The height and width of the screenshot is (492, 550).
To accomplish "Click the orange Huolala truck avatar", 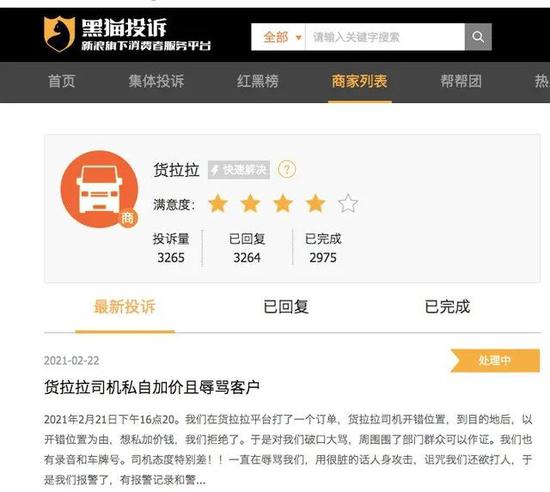I will (99, 189).
